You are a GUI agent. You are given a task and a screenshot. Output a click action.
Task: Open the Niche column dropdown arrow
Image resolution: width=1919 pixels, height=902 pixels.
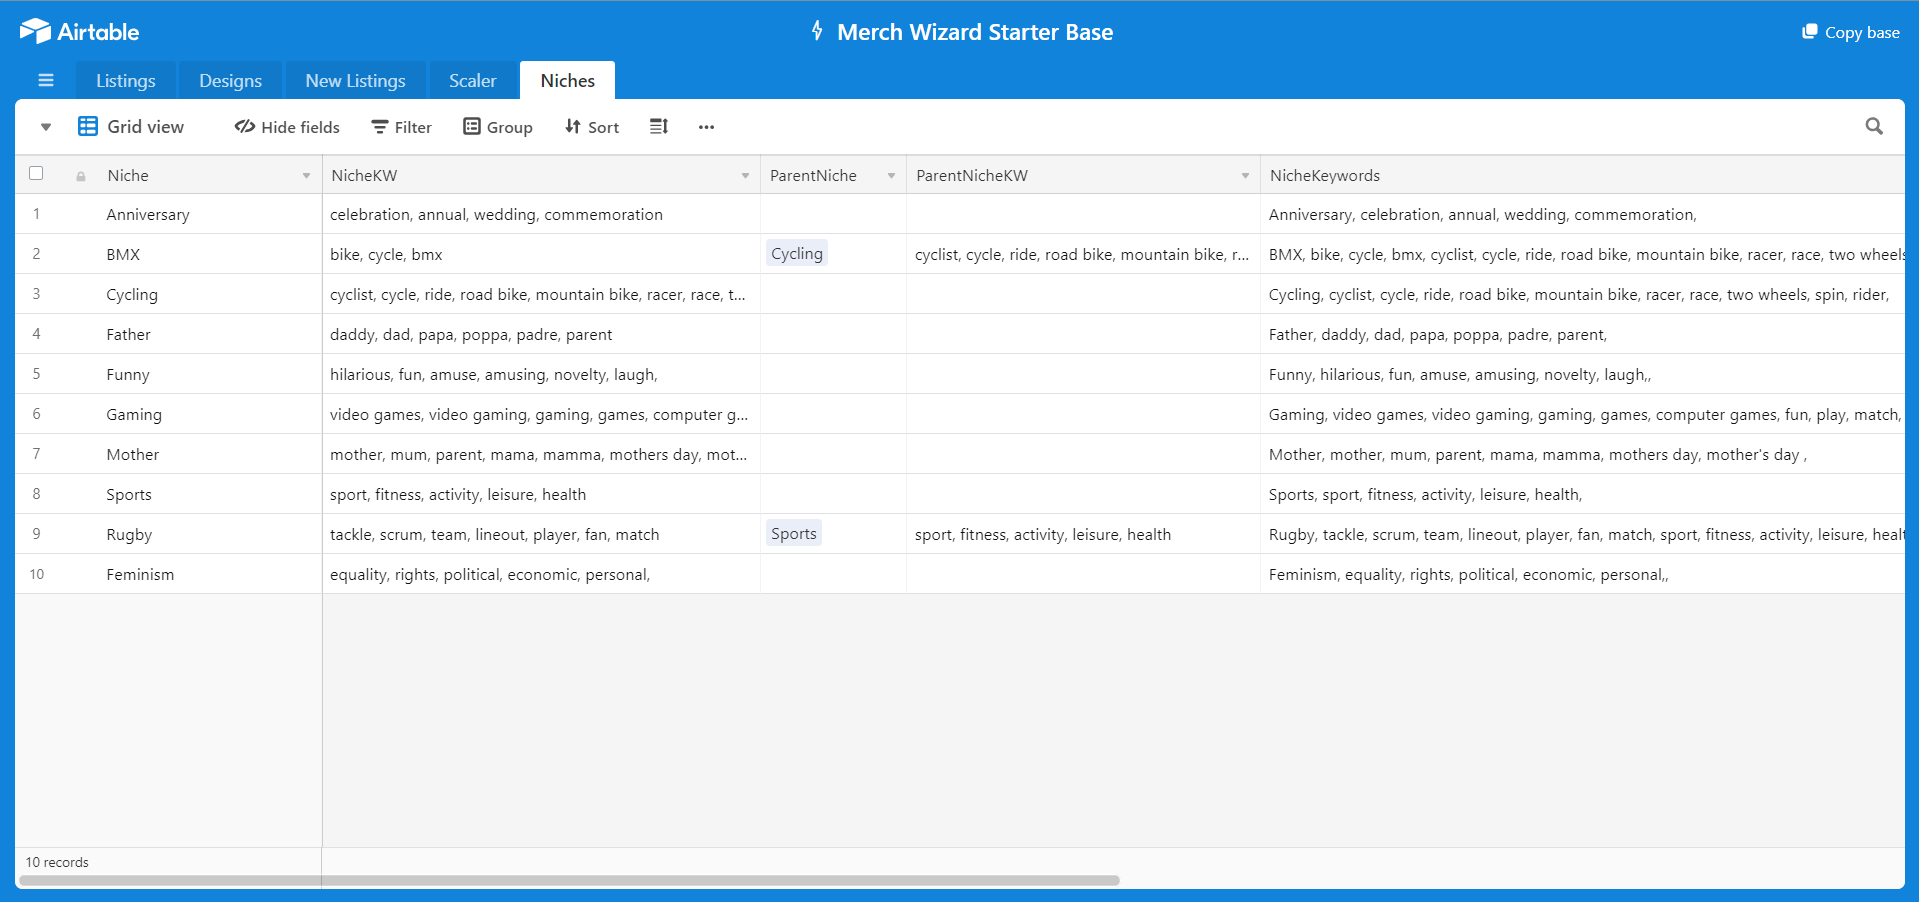[x=306, y=176]
